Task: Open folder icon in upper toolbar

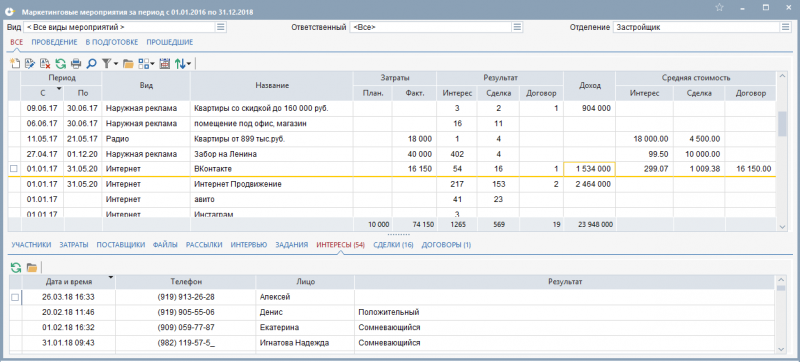Action: pyautogui.click(x=128, y=64)
